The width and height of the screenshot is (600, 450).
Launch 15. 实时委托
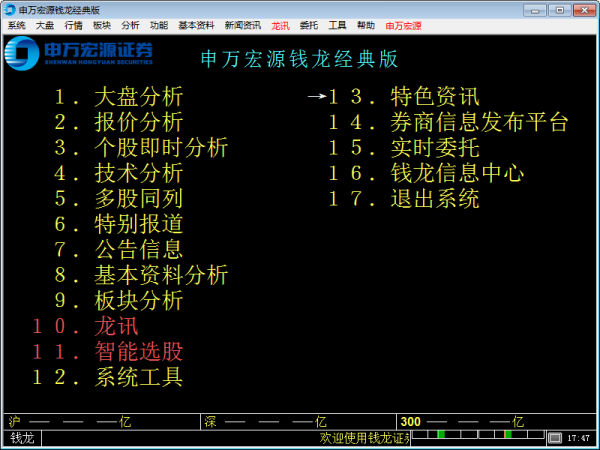tap(404, 147)
